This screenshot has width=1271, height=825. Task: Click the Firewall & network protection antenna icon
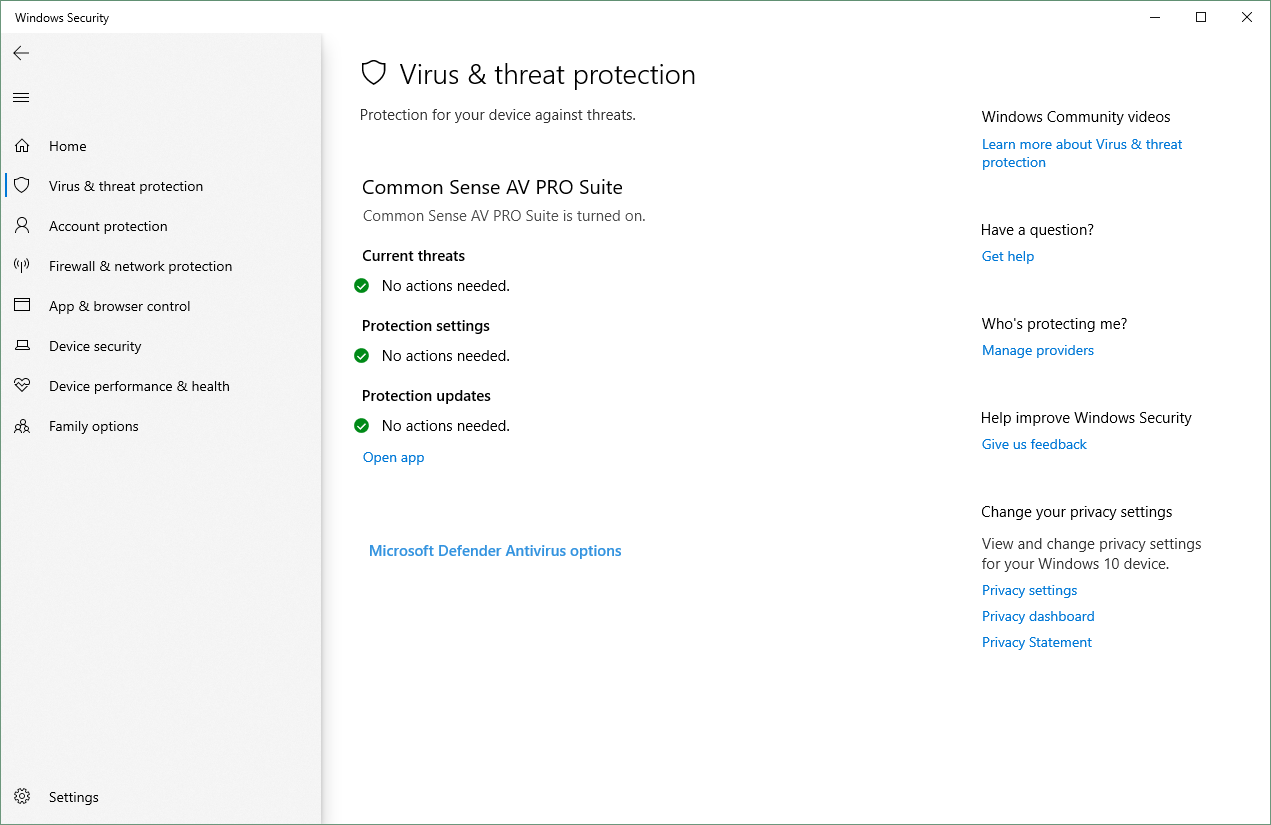click(x=22, y=266)
